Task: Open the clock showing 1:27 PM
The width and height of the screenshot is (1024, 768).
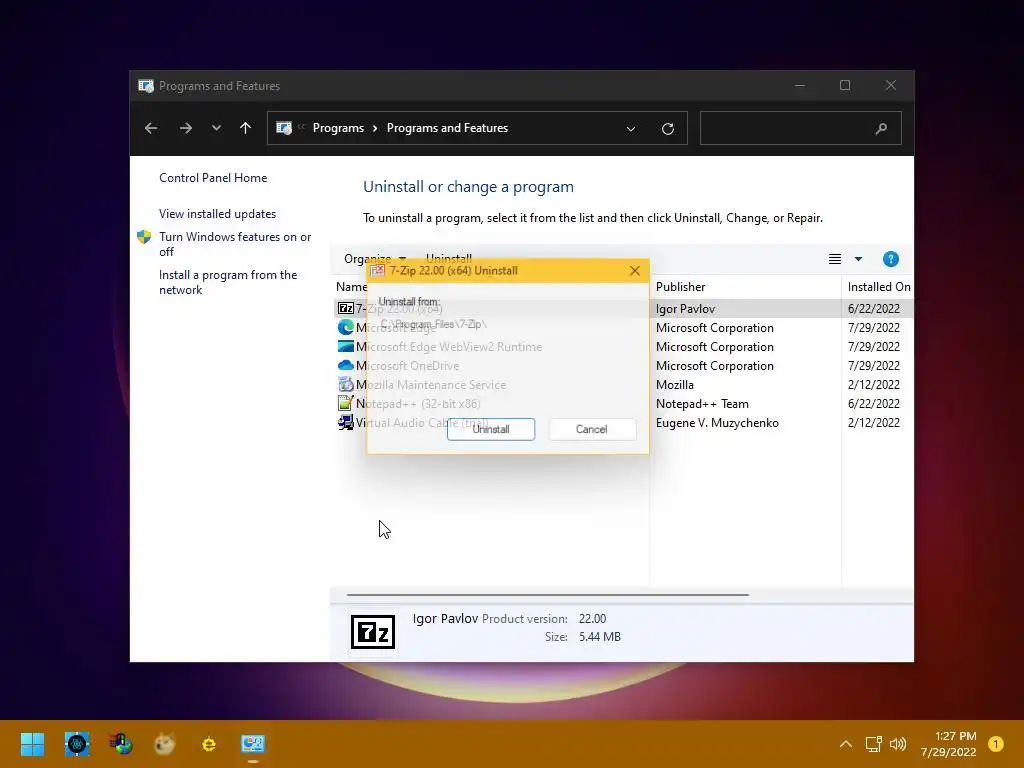Action: click(949, 744)
